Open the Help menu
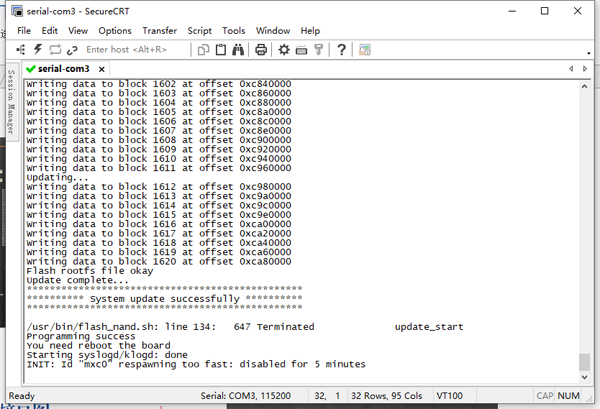Screen dimensions: 600x409 click(310, 31)
